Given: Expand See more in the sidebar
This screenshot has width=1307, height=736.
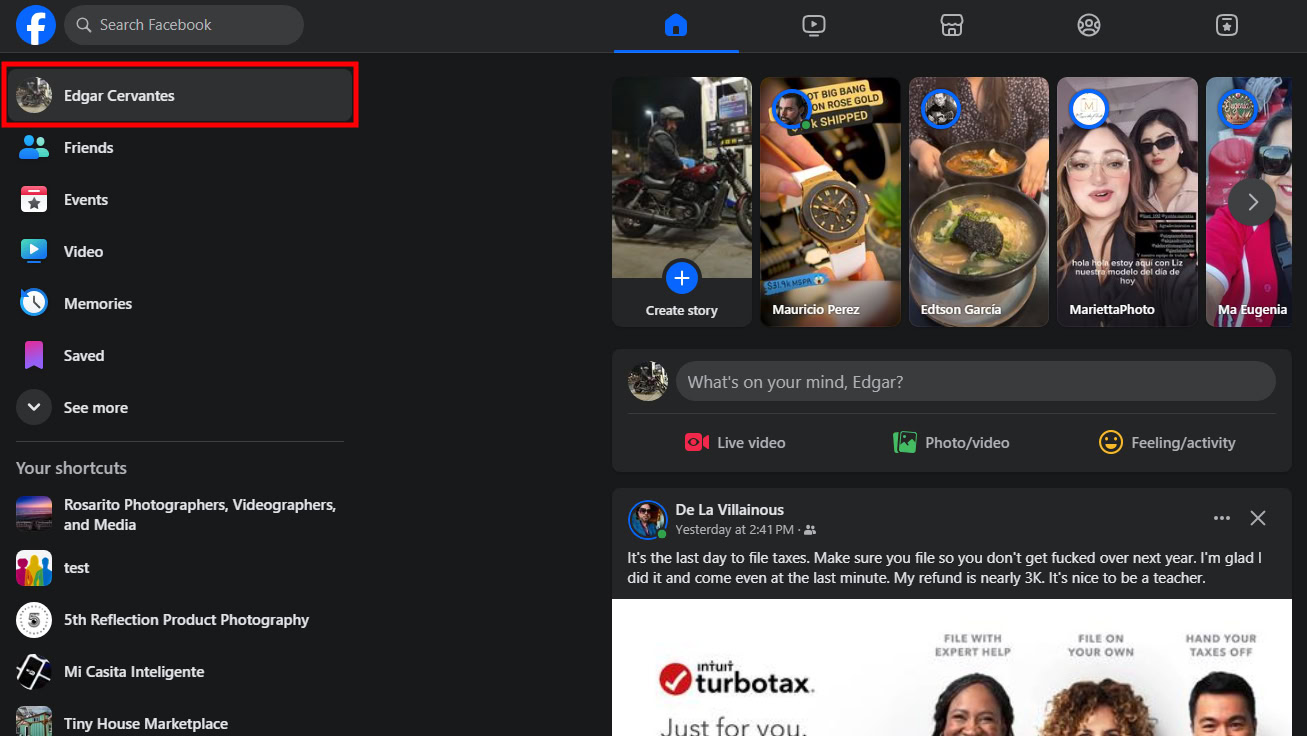Looking at the screenshot, I should click(180, 408).
